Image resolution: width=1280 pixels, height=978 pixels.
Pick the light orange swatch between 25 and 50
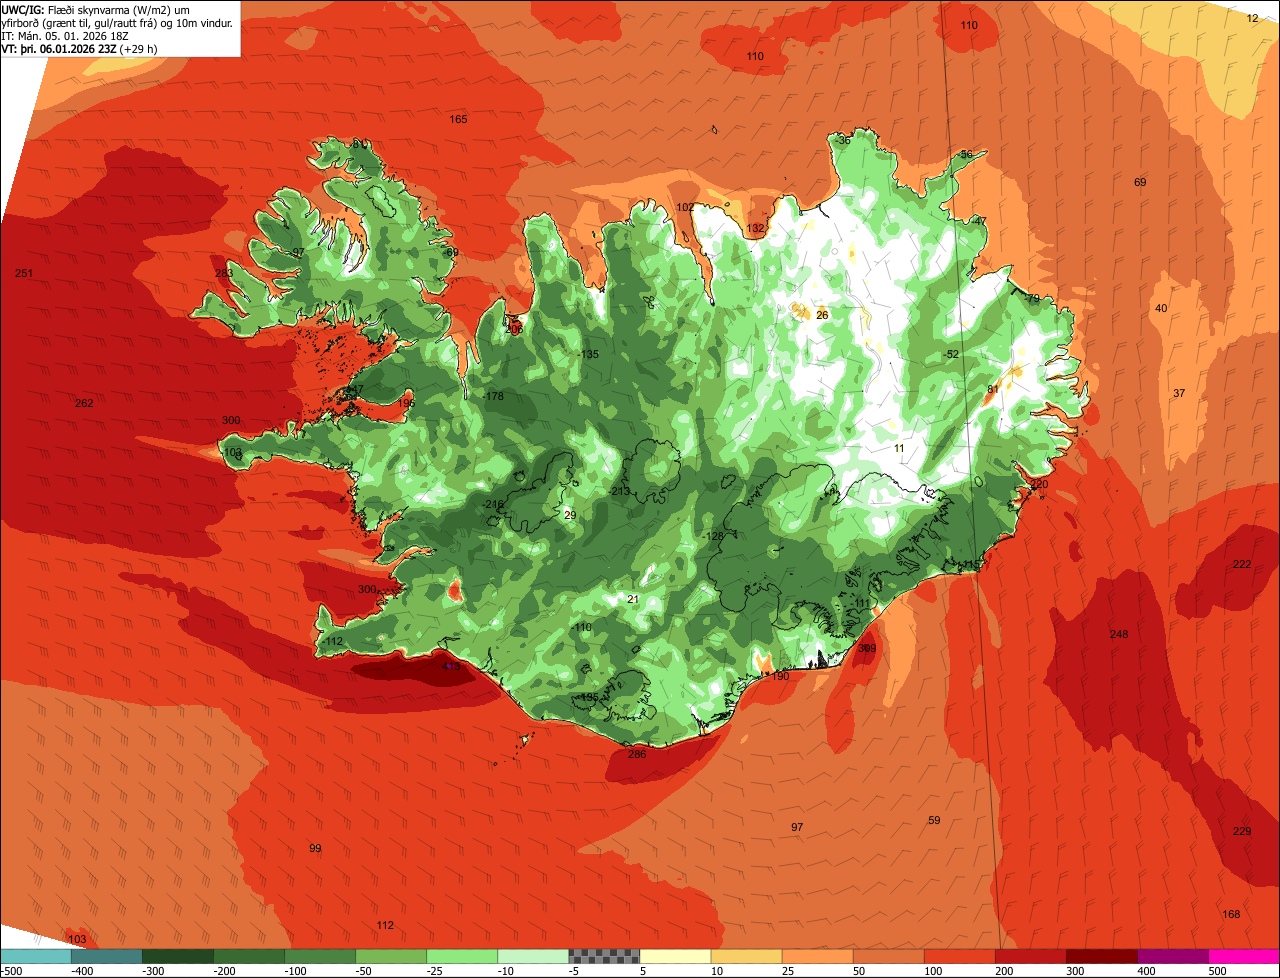817,956
